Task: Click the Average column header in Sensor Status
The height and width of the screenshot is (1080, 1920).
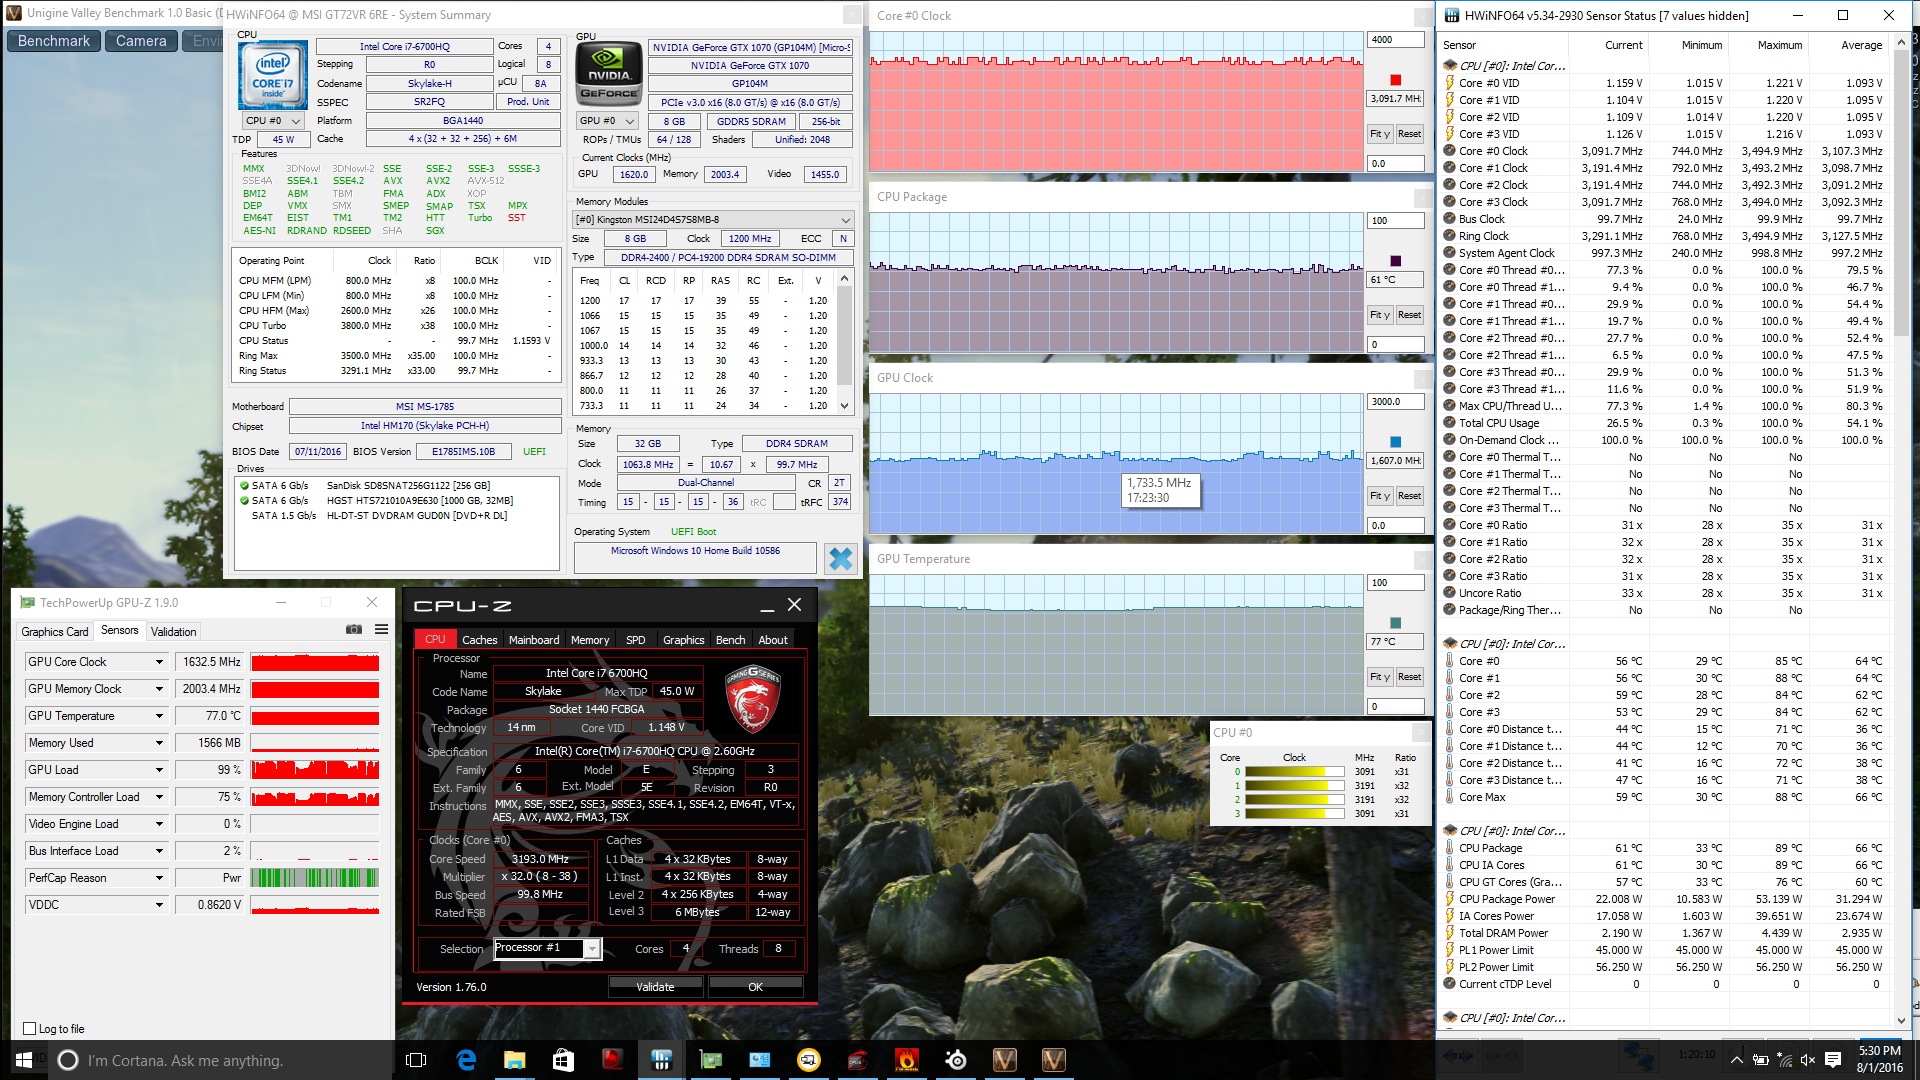Action: pyautogui.click(x=1861, y=45)
